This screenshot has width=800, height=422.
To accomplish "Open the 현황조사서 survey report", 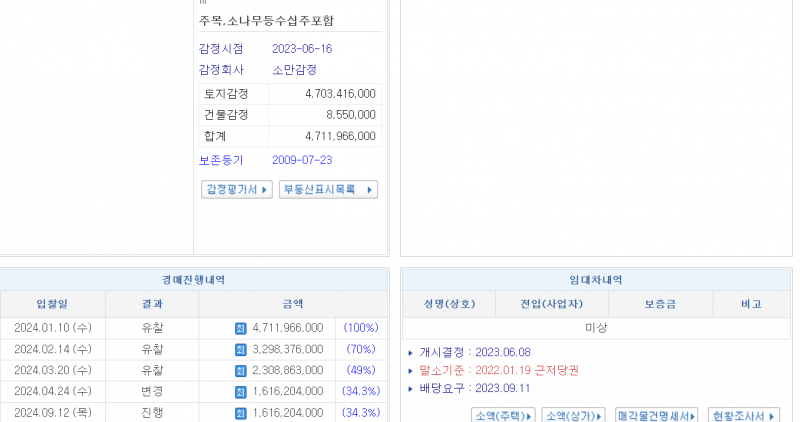I will pos(744,415).
